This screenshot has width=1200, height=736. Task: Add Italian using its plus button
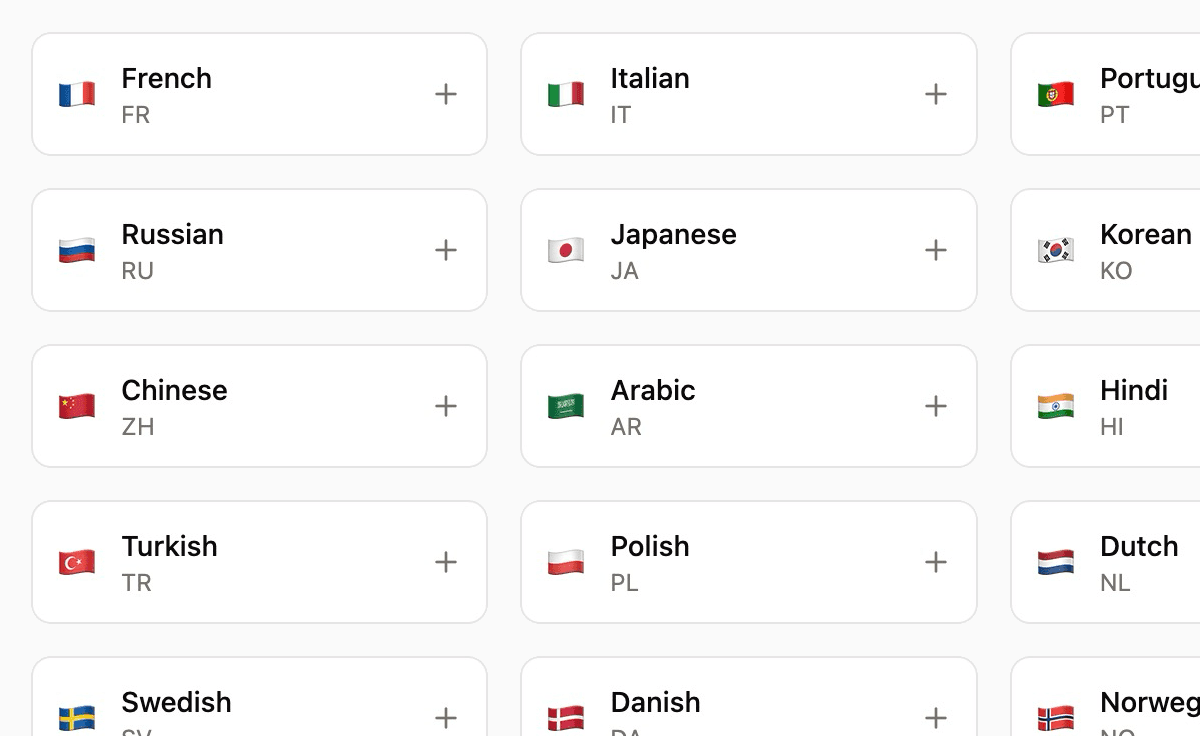[935, 93]
